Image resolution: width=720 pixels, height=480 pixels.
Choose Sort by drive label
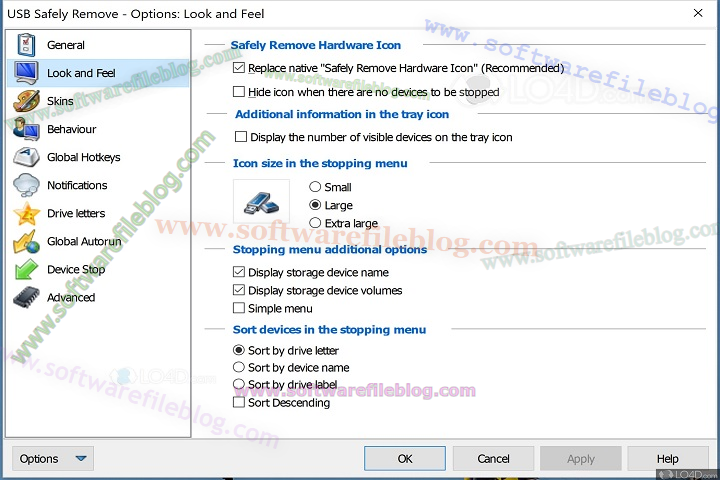point(239,384)
